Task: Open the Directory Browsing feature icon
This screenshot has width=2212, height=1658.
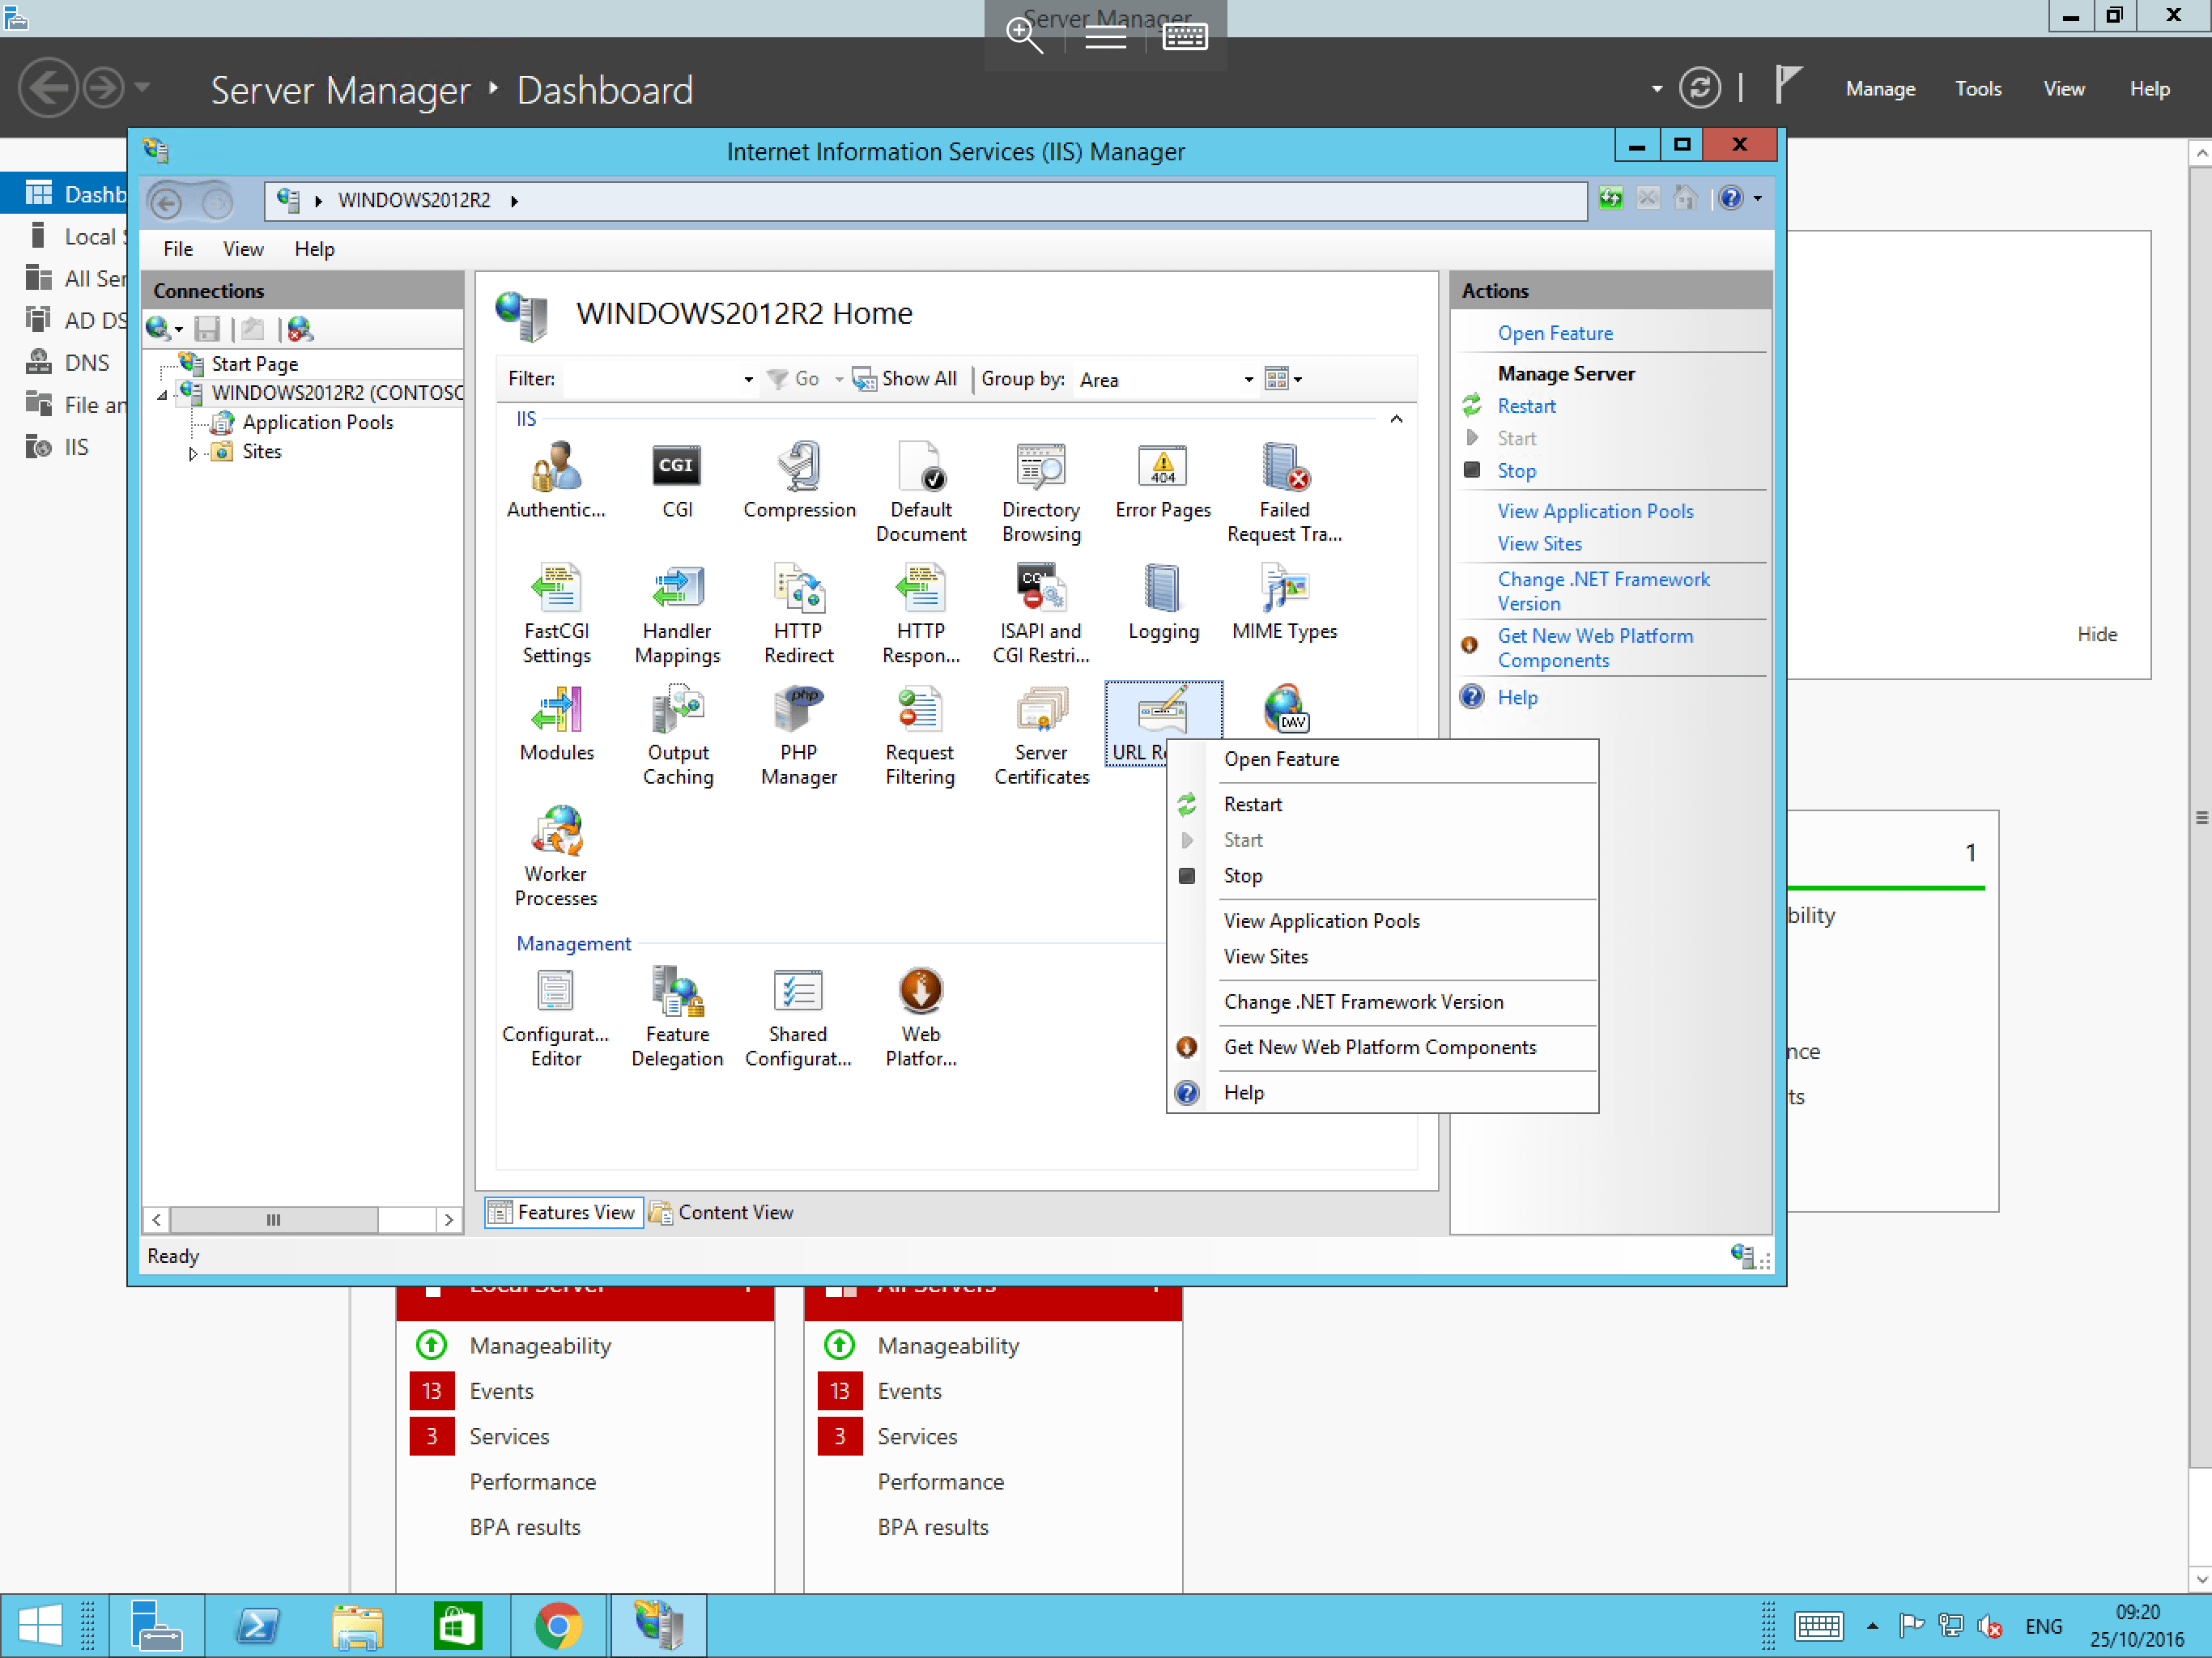Action: point(1040,469)
